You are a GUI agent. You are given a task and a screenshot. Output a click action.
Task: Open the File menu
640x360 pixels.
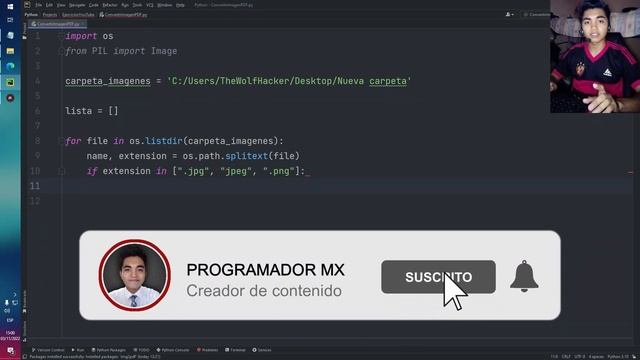pos(38,5)
